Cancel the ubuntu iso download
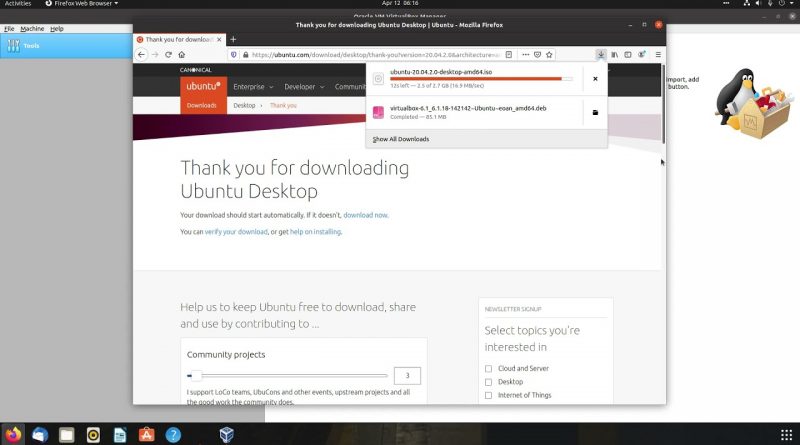This screenshot has width=800, height=445. (595, 79)
